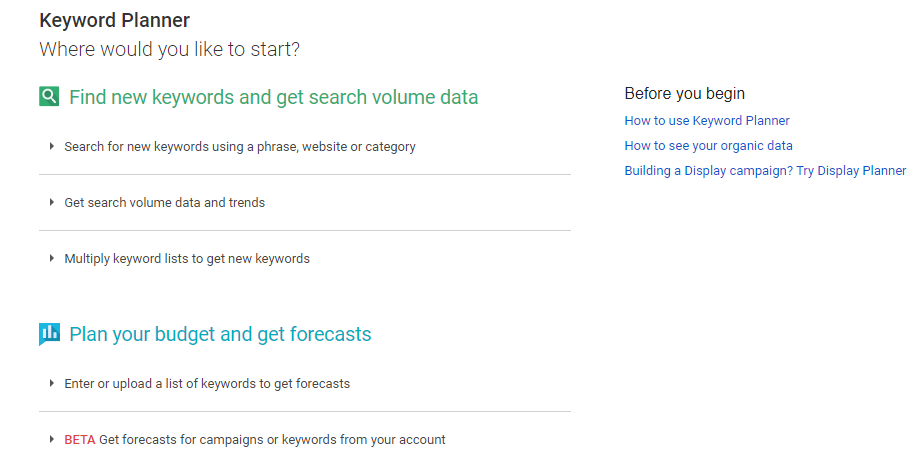Select "Get search volume data and trends" text
Screen dimensions: 907x462
click(165, 203)
